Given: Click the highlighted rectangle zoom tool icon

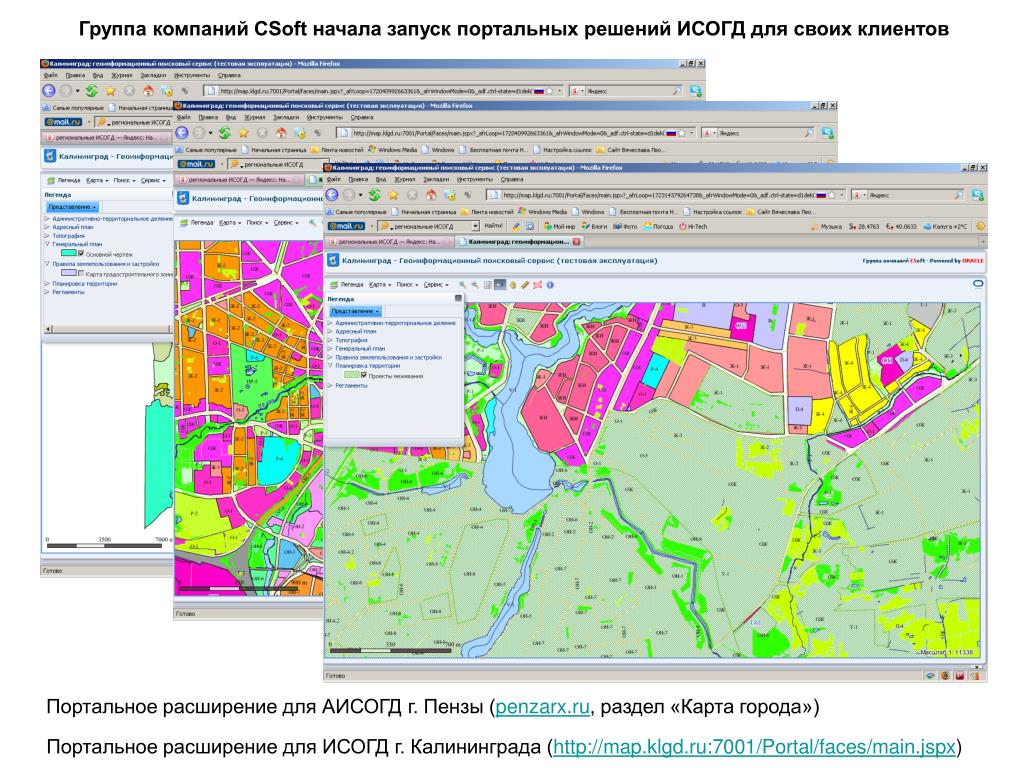Looking at the screenshot, I should tap(500, 285).
